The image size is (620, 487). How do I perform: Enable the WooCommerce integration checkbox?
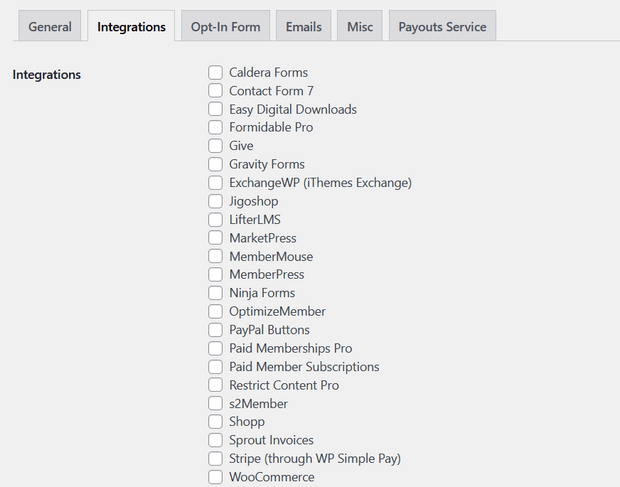click(215, 477)
